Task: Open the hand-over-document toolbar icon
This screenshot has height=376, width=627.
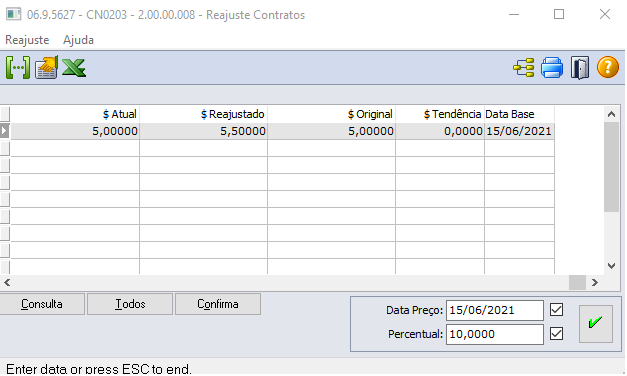Action: [x=46, y=67]
